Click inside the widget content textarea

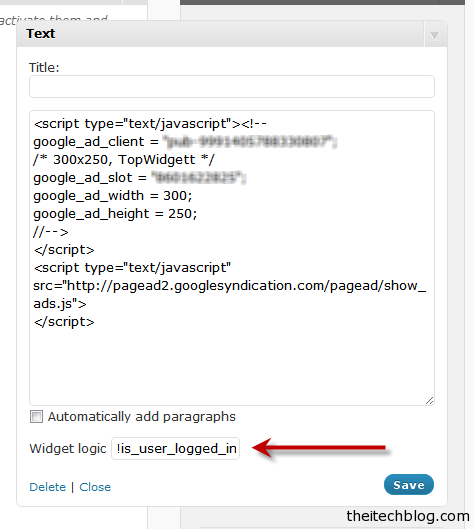point(232,258)
